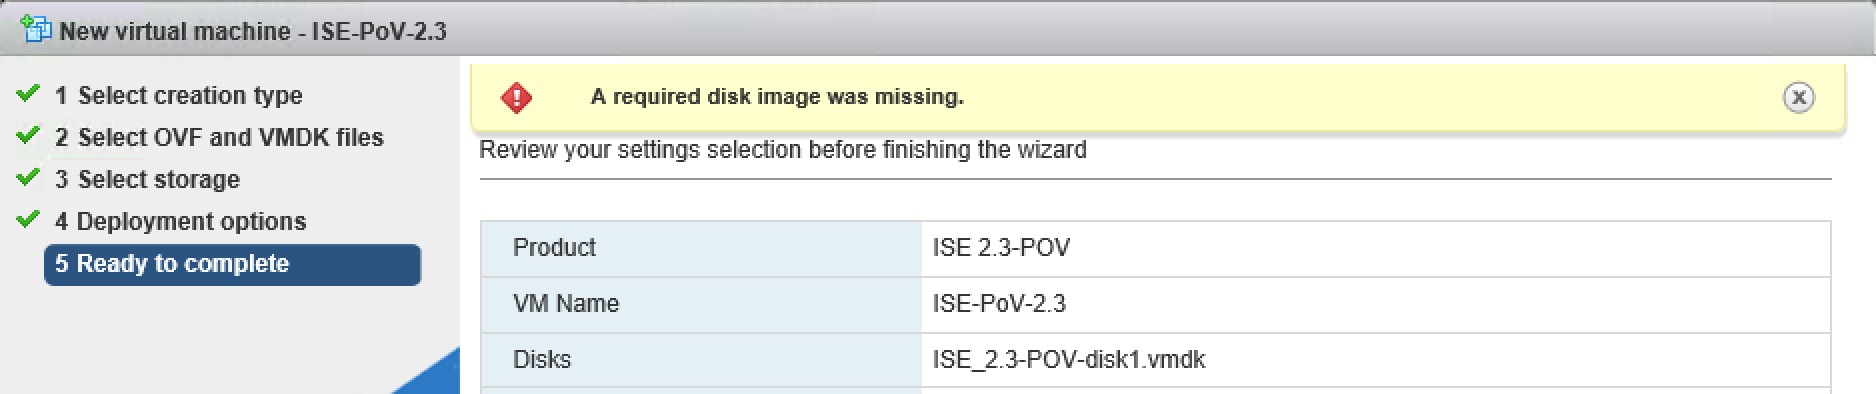Go to step 1 Select creation type

click(x=178, y=95)
